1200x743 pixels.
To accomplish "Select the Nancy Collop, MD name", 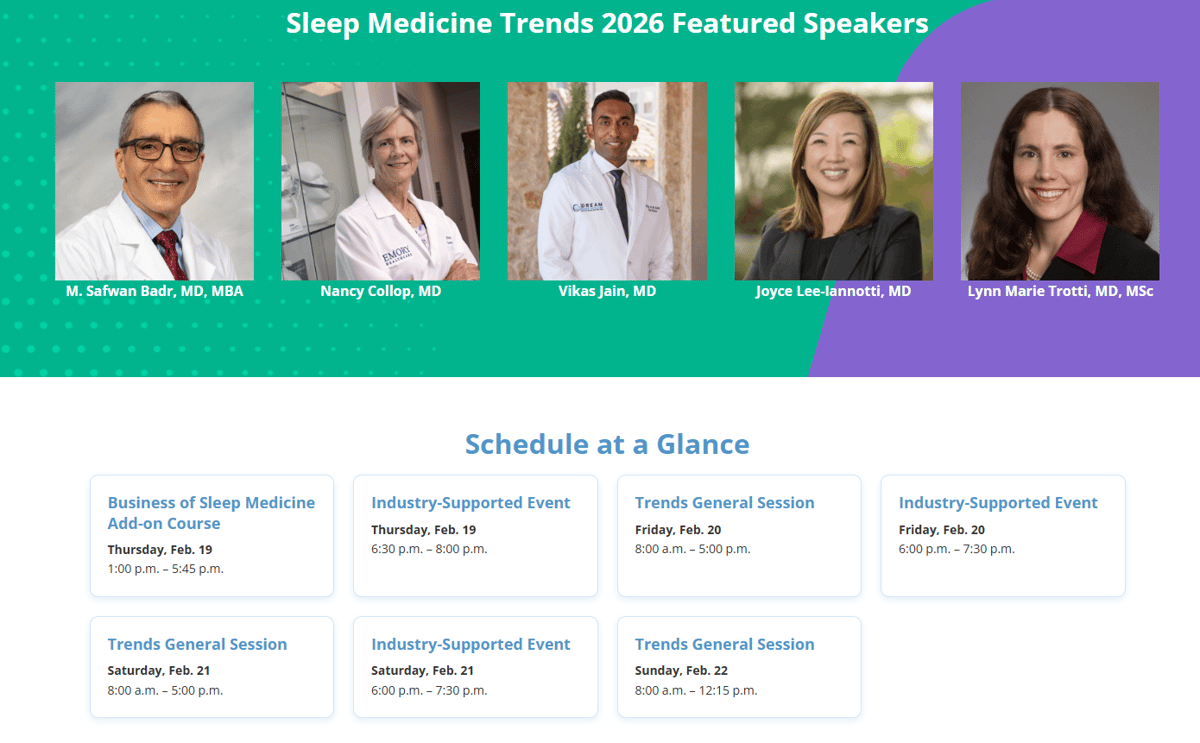I will click(380, 292).
